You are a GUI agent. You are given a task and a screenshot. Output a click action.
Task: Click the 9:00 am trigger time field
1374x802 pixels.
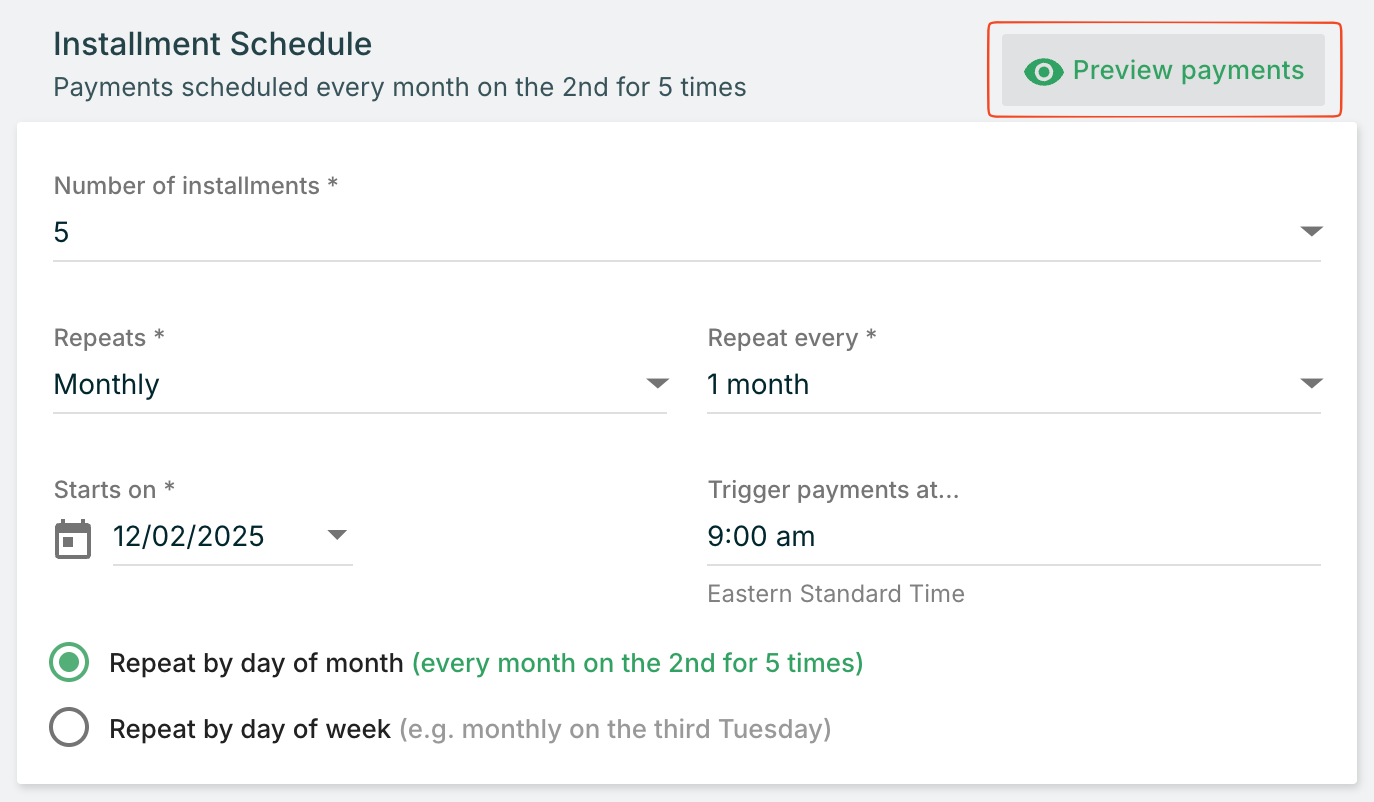point(761,537)
